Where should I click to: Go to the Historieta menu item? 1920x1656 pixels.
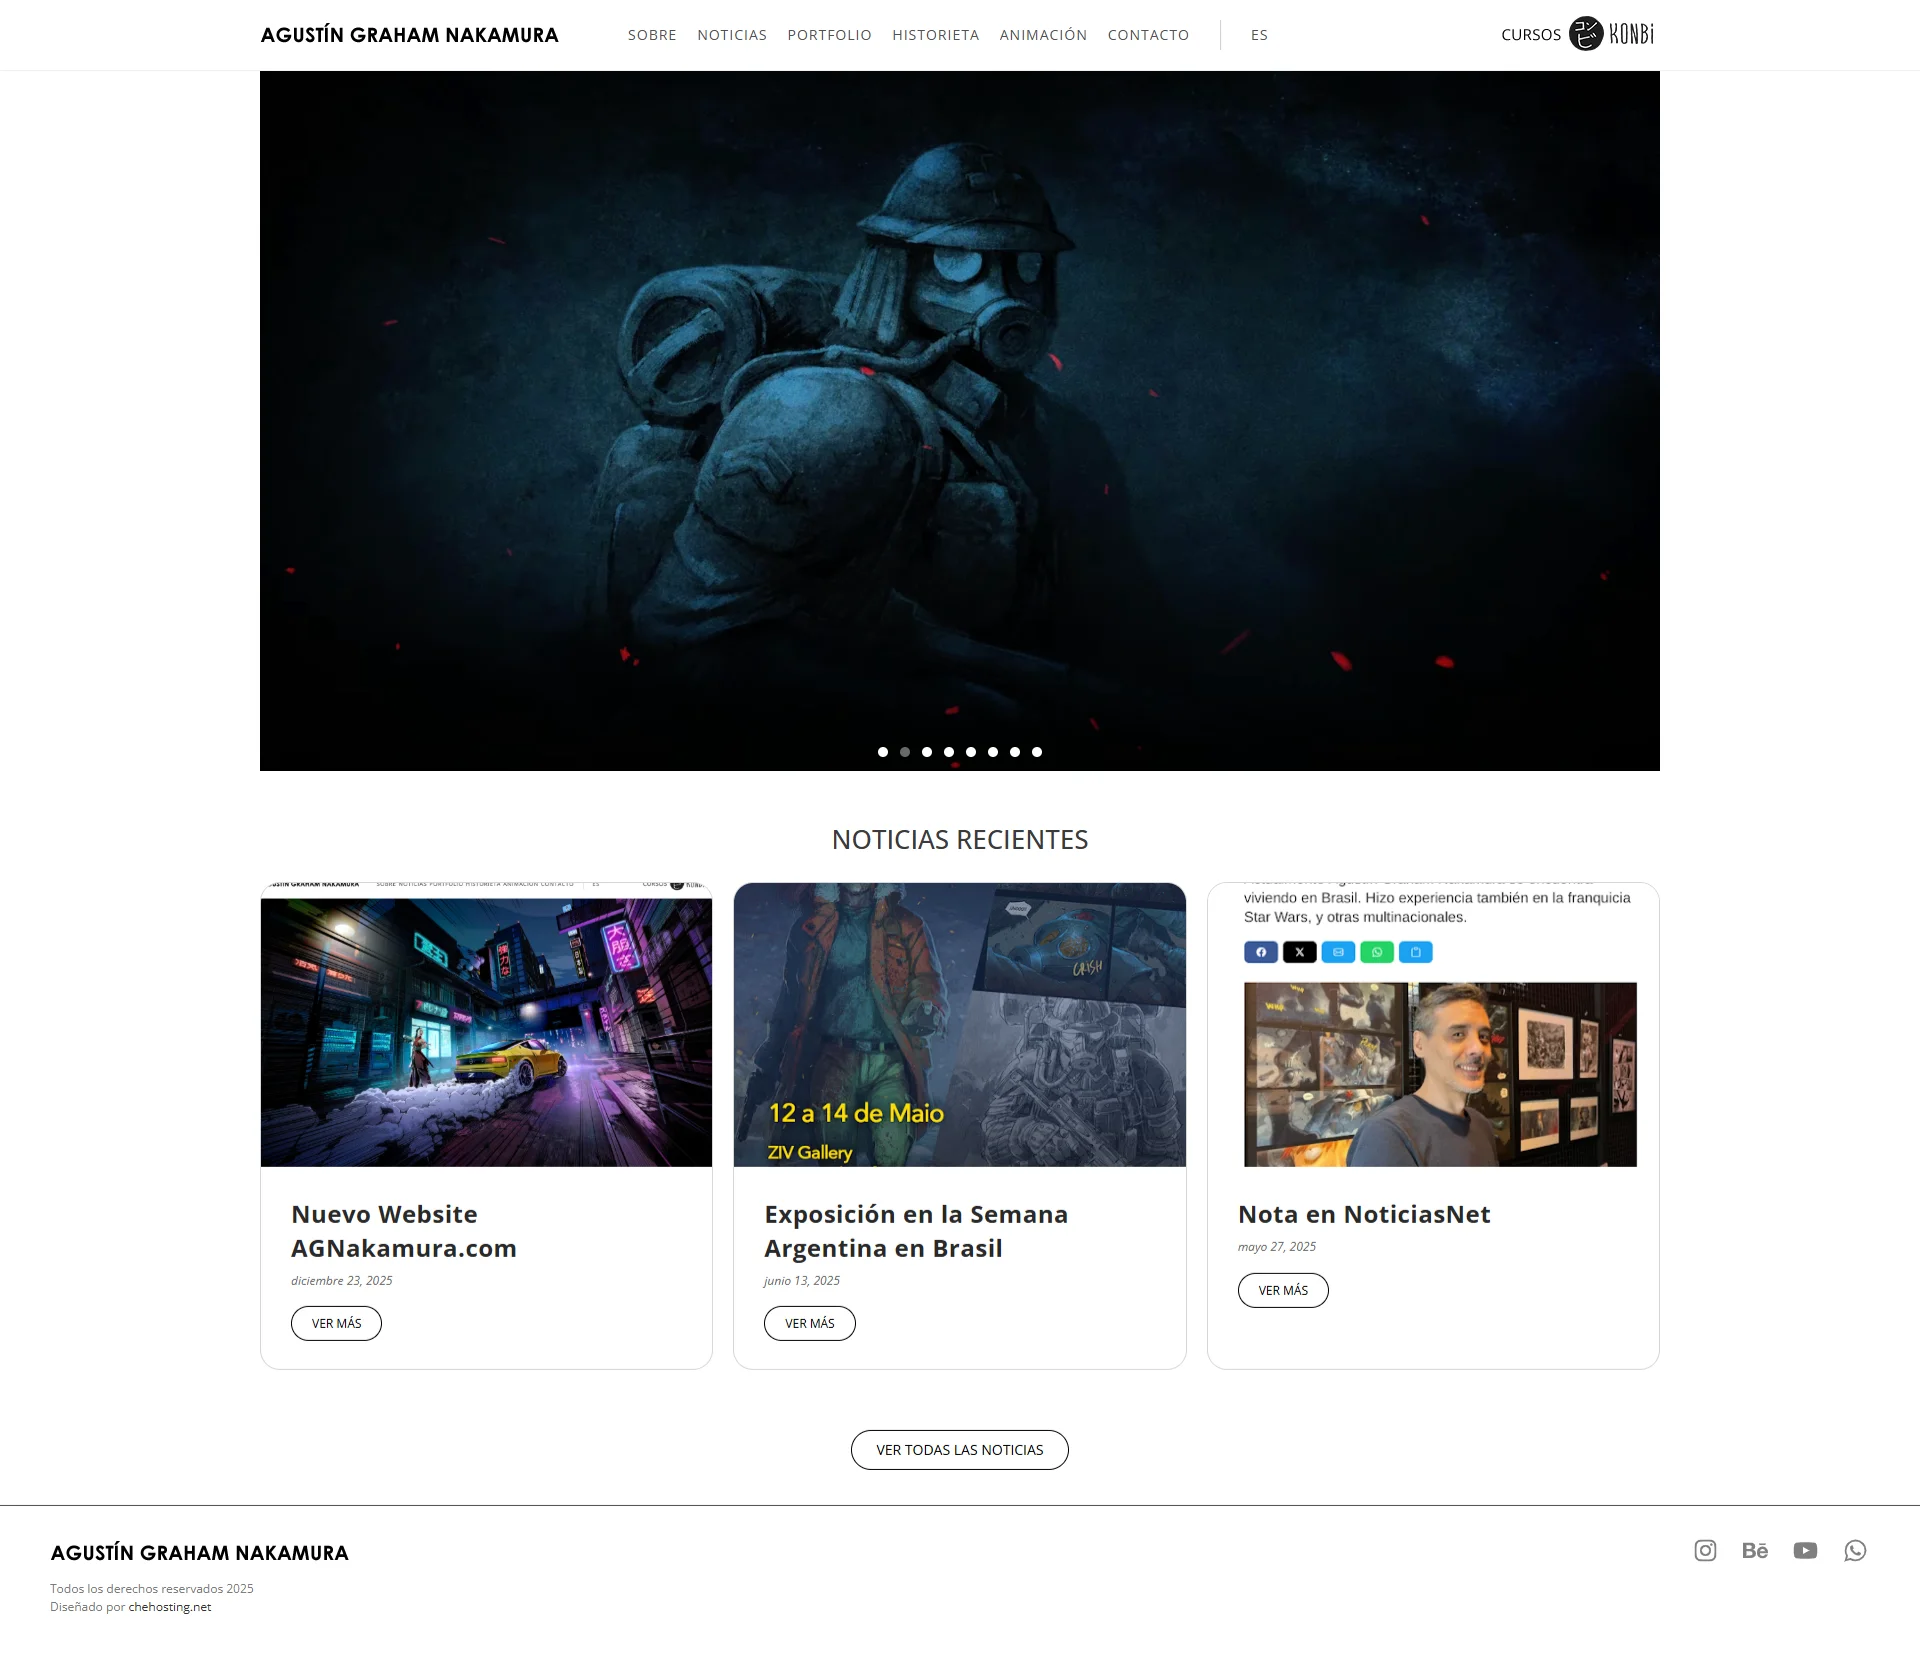pyautogui.click(x=935, y=35)
